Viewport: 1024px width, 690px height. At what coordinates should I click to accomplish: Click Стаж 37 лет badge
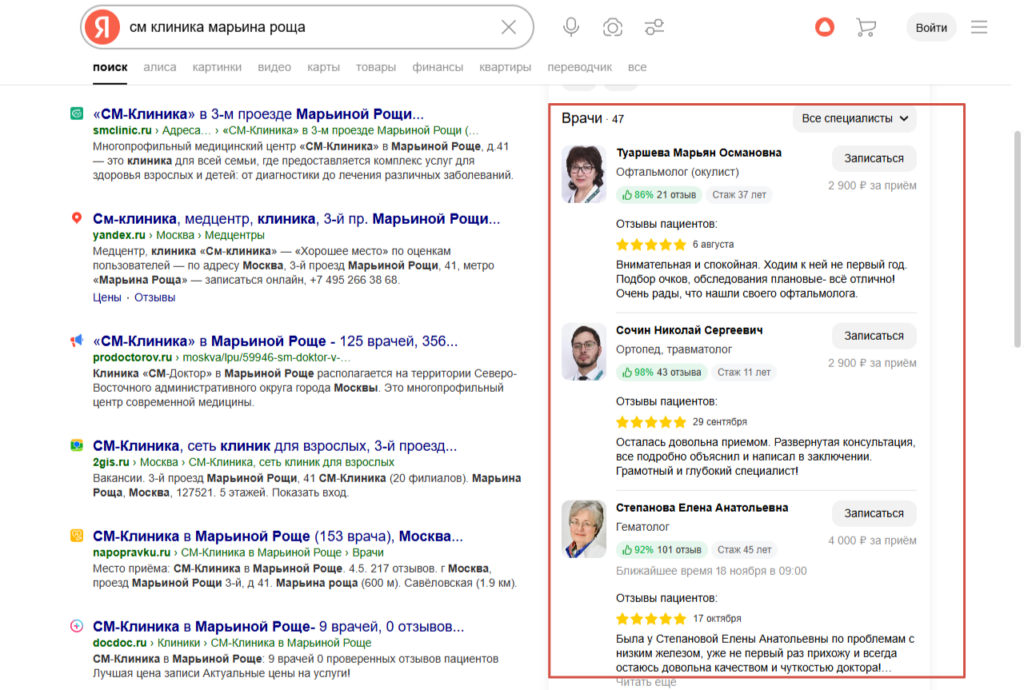739,195
